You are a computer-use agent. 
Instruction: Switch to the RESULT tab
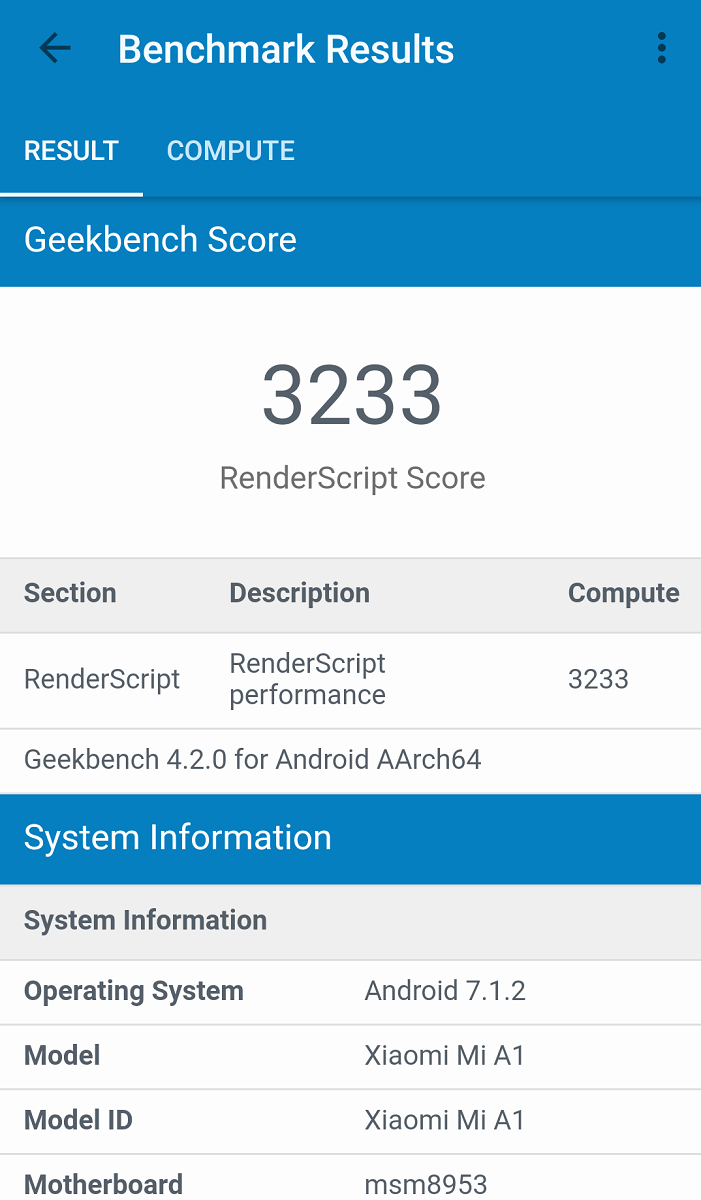click(x=71, y=151)
